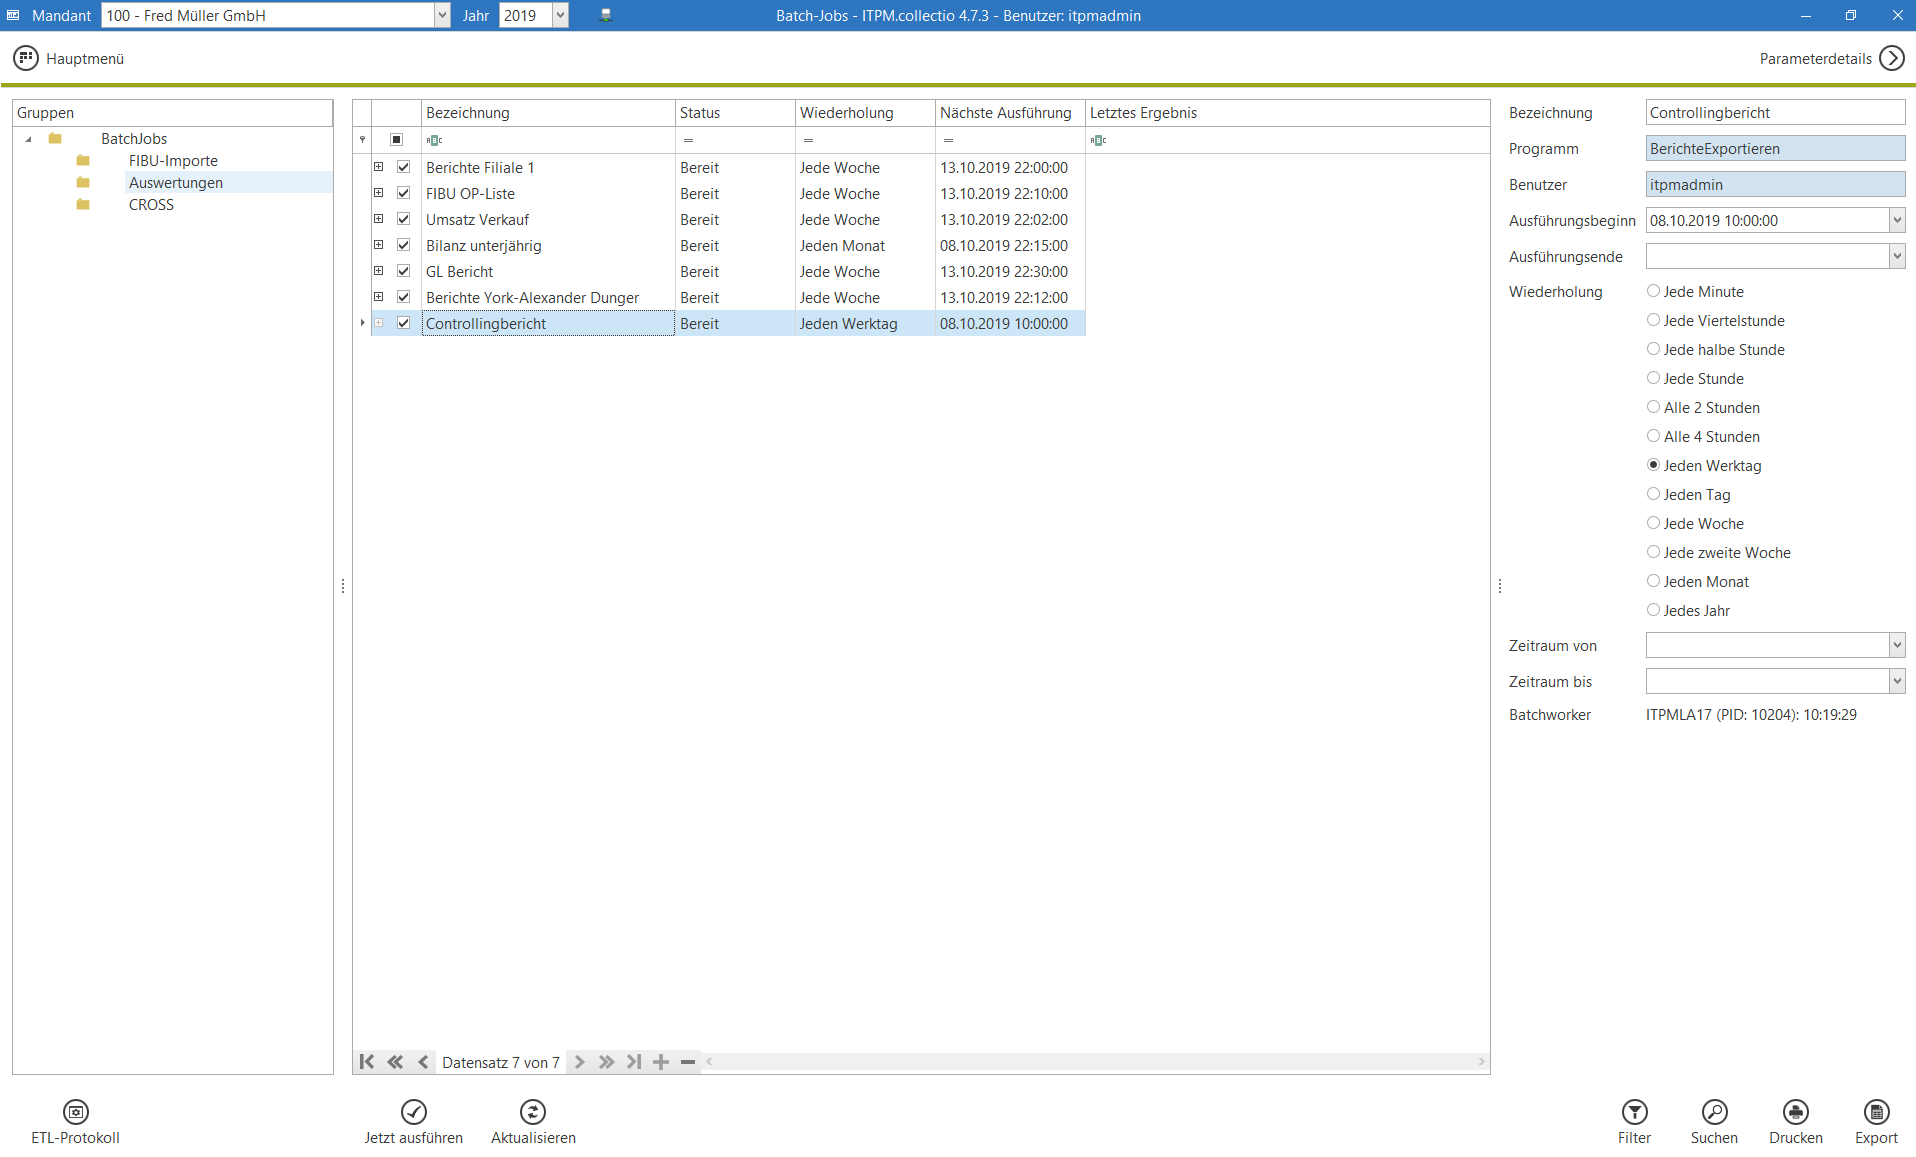This screenshot has width=1916, height=1157.
Task: Open the Jahr dropdown
Action: (561, 15)
